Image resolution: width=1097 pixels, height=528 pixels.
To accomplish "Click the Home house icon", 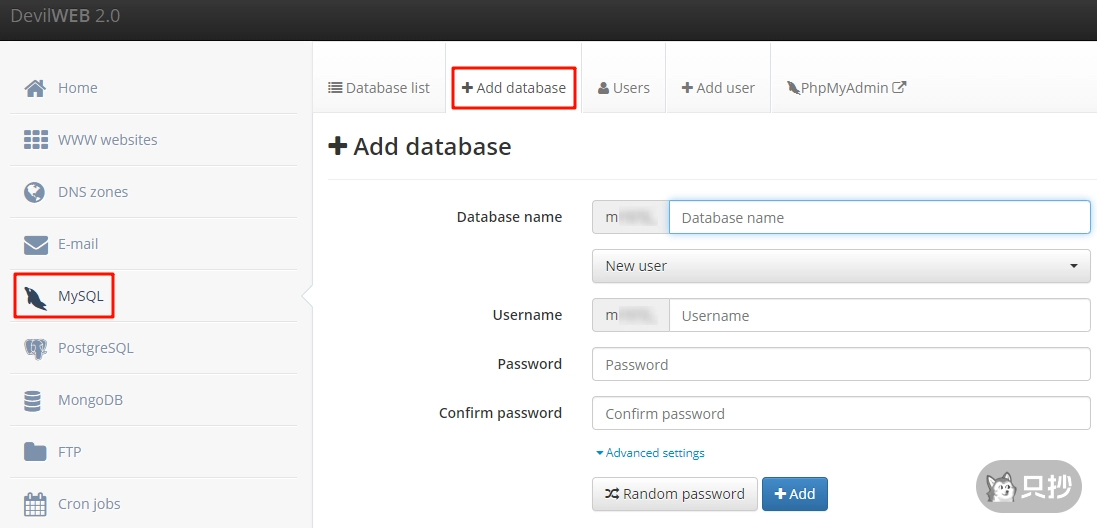I will (35, 88).
